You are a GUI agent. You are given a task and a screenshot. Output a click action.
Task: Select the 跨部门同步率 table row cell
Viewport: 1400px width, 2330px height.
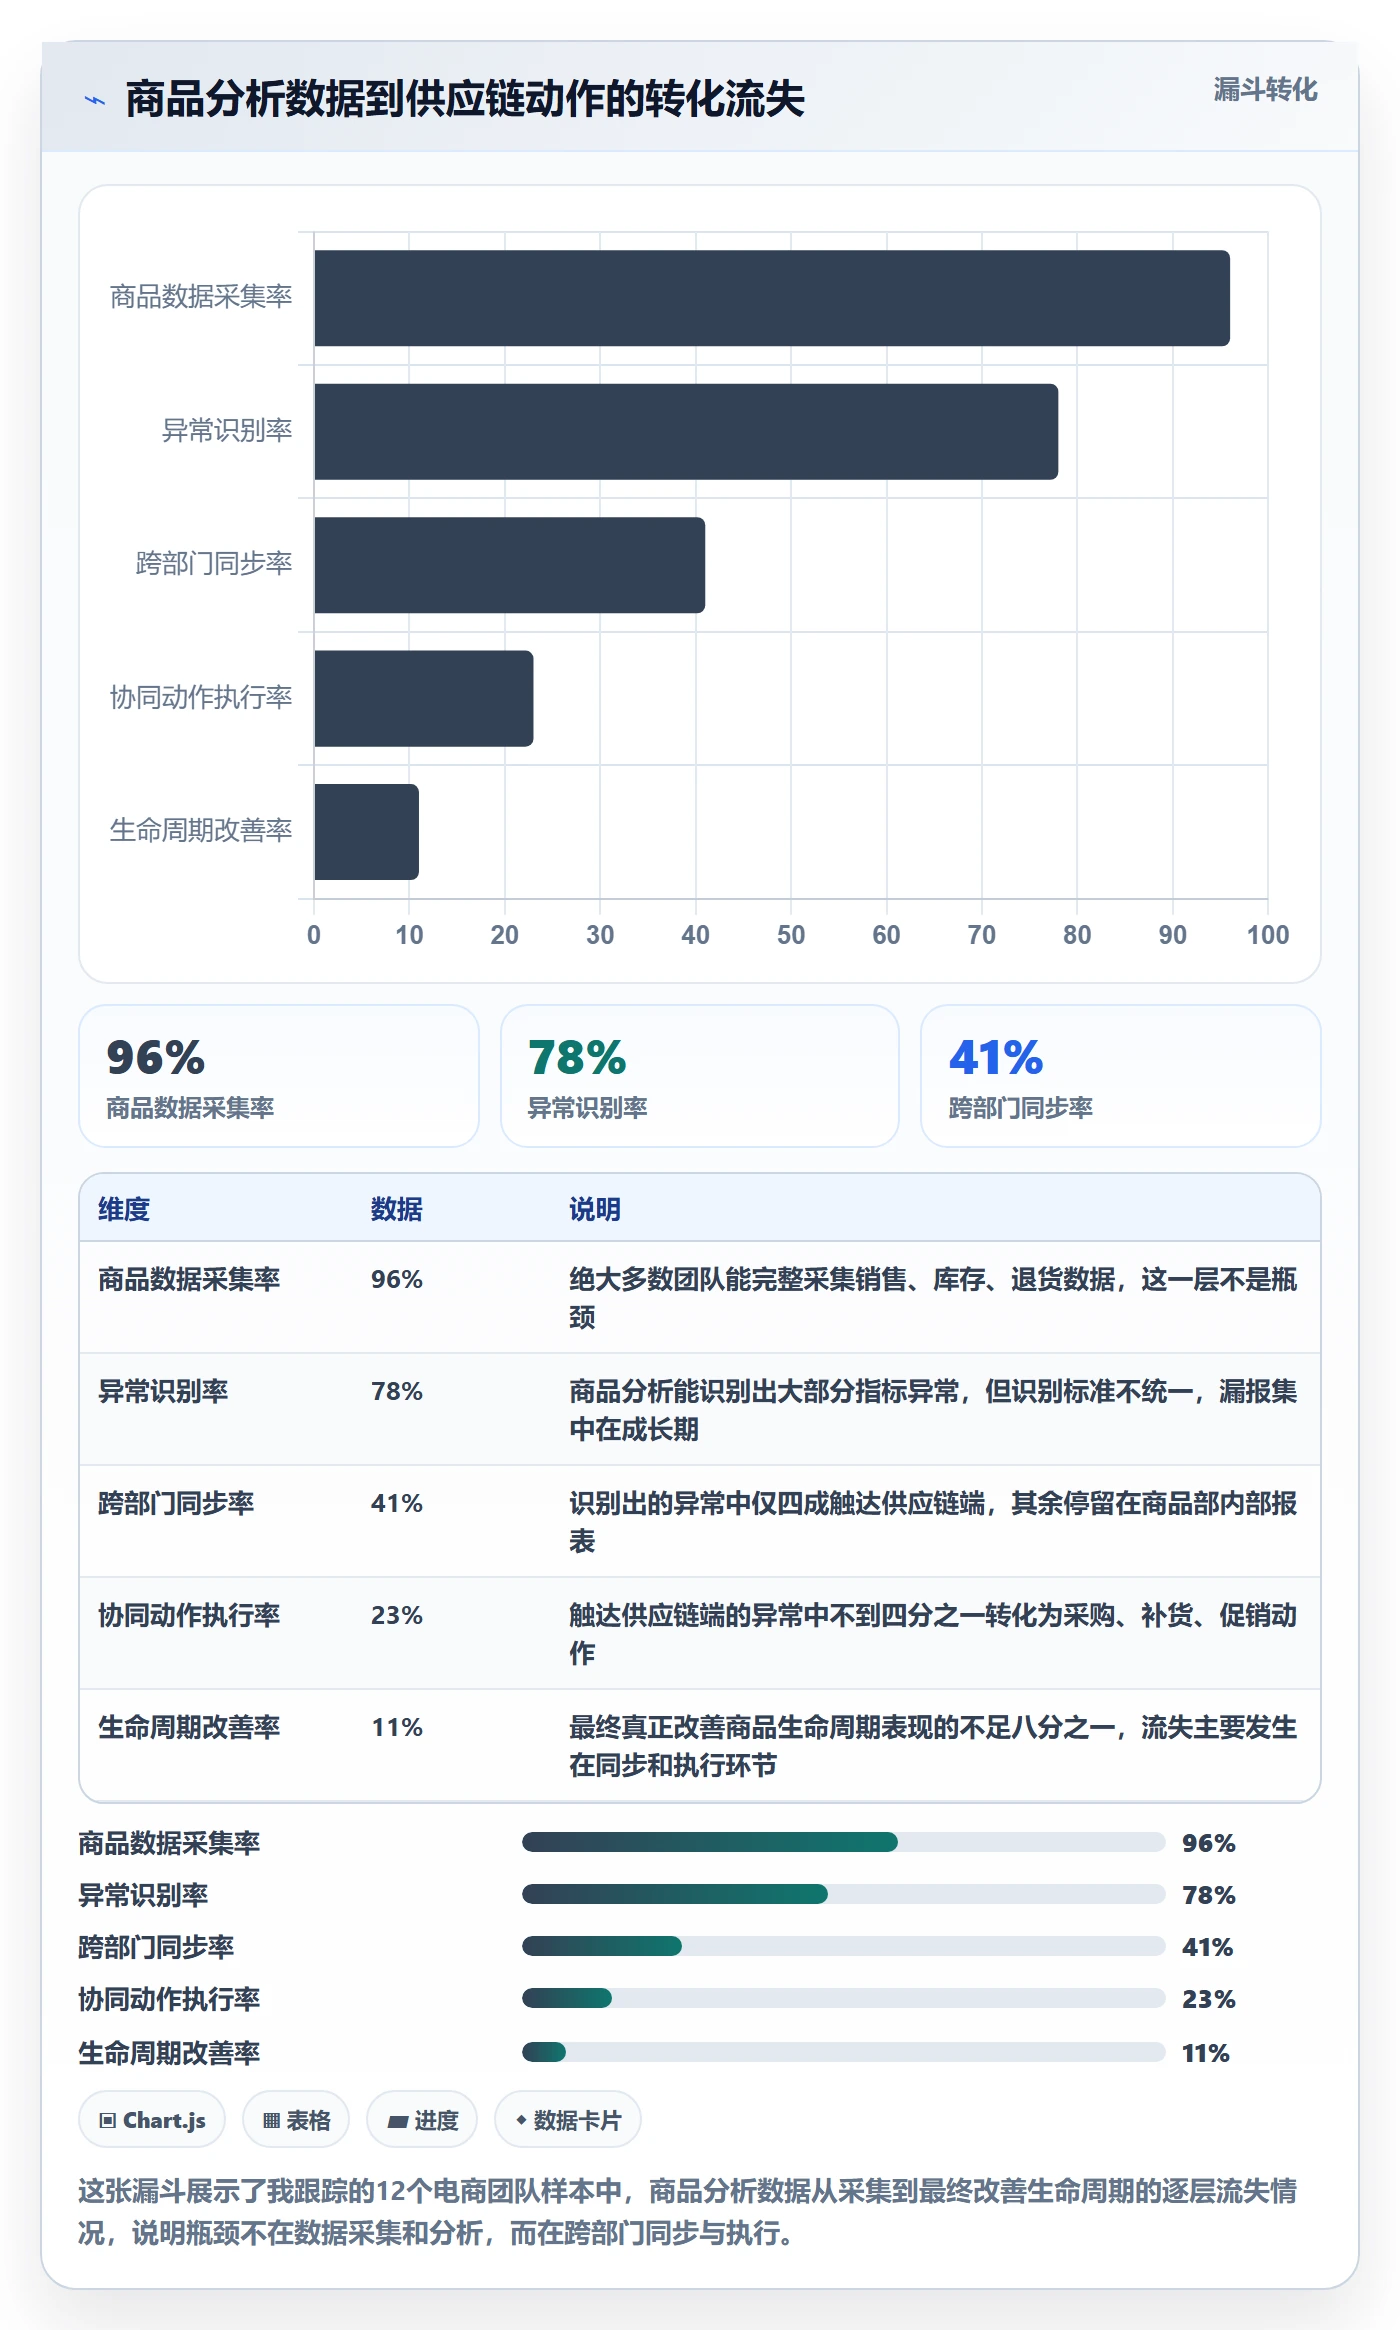tap(176, 1503)
